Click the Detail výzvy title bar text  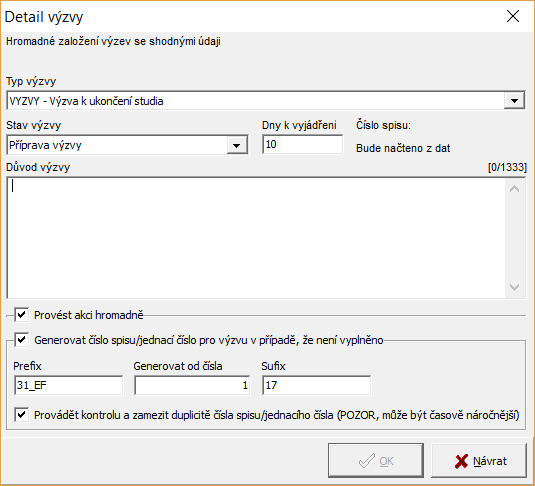pyautogui.click(x=44, y=17)
